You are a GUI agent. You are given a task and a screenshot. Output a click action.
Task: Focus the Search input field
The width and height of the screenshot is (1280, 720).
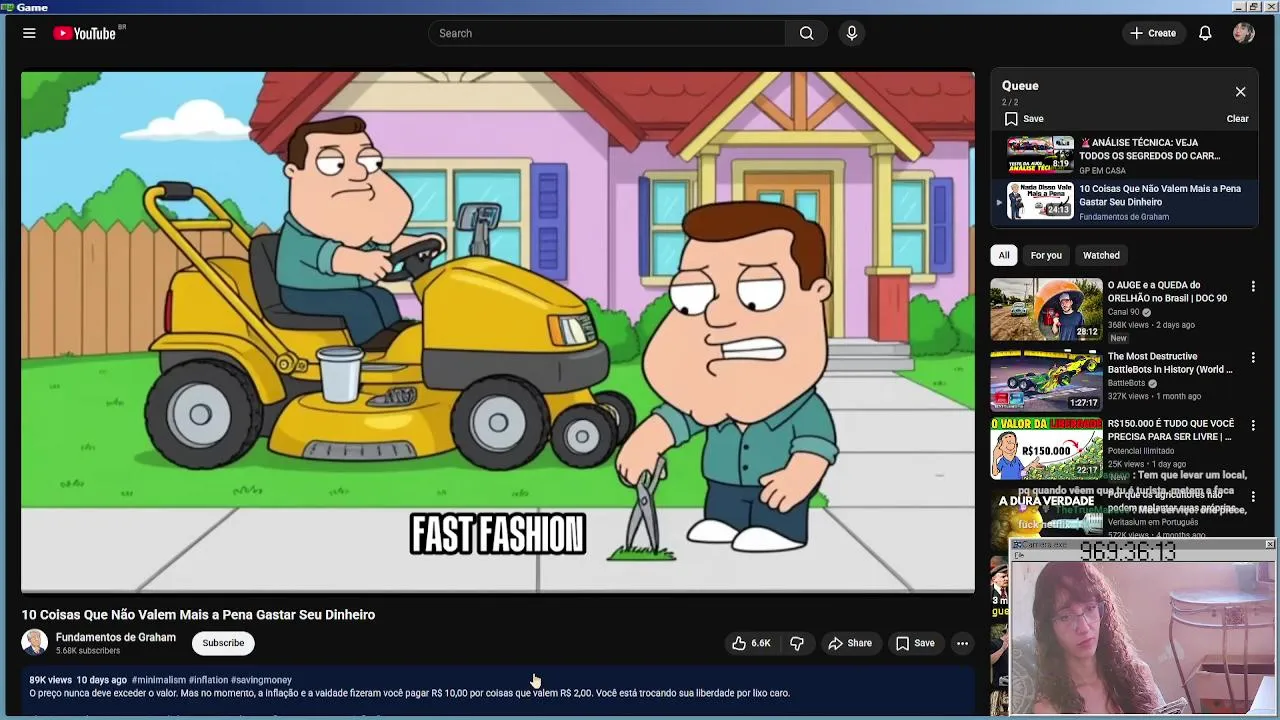click(x=607, y=33)
